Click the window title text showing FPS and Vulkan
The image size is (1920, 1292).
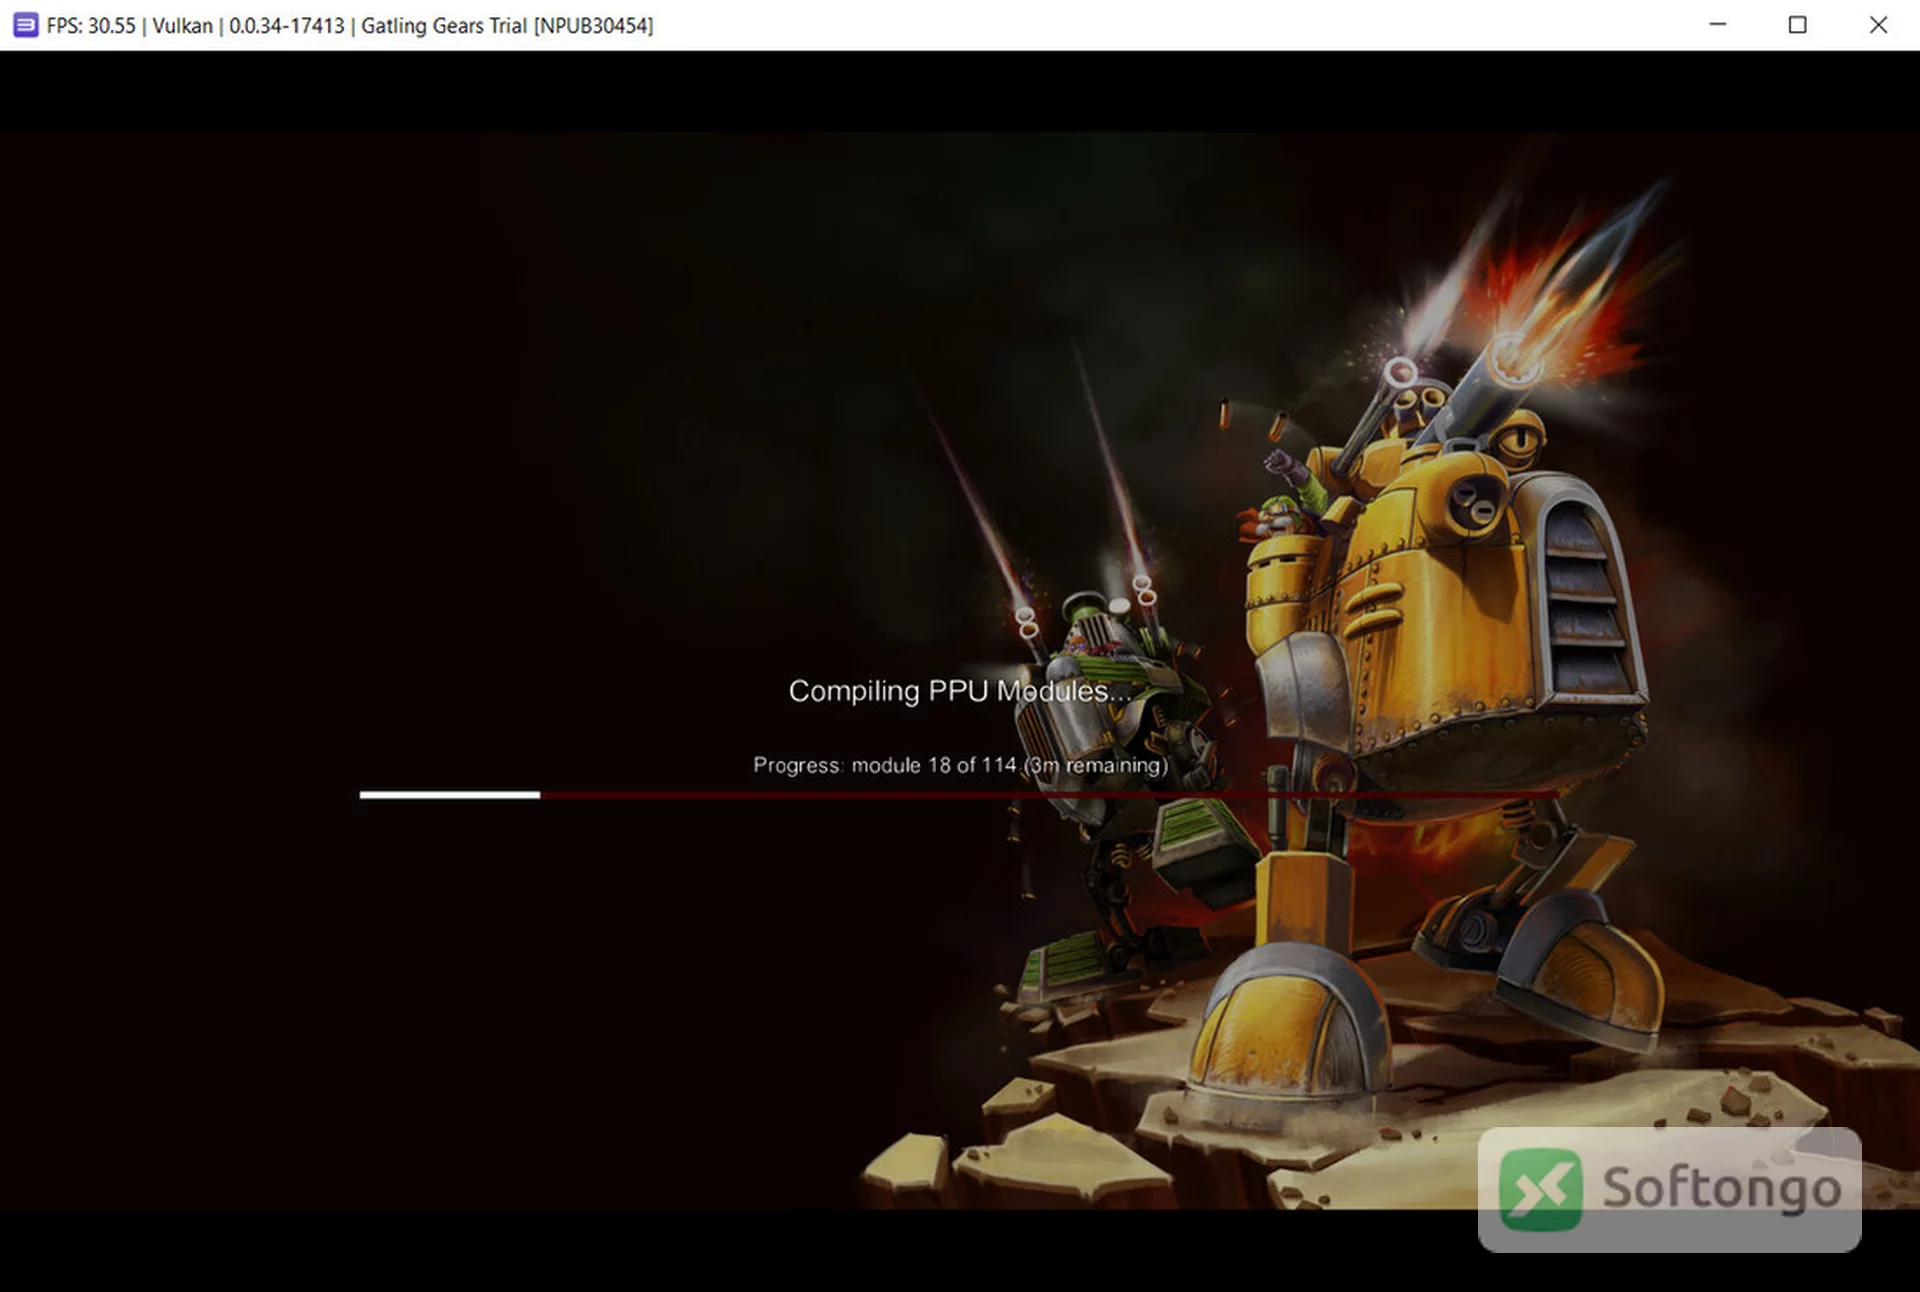(x=350, y=26)
